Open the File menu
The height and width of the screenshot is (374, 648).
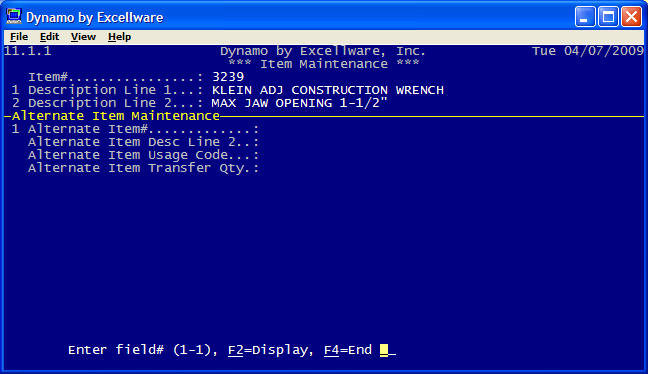click(x=19, y=37)
